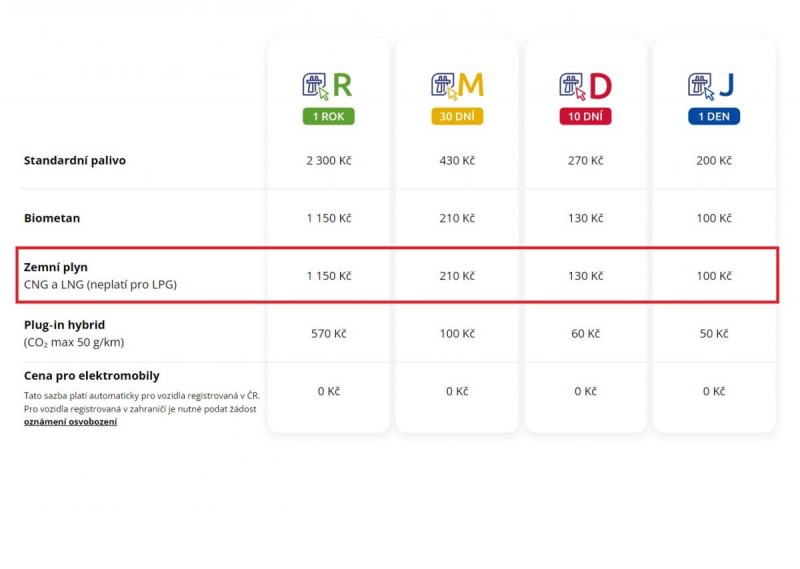Image resolution: width=800 pixels, height=569 pixels.
Task: Click the 2 300 Kč annual standard price
Action: (328, 161)
